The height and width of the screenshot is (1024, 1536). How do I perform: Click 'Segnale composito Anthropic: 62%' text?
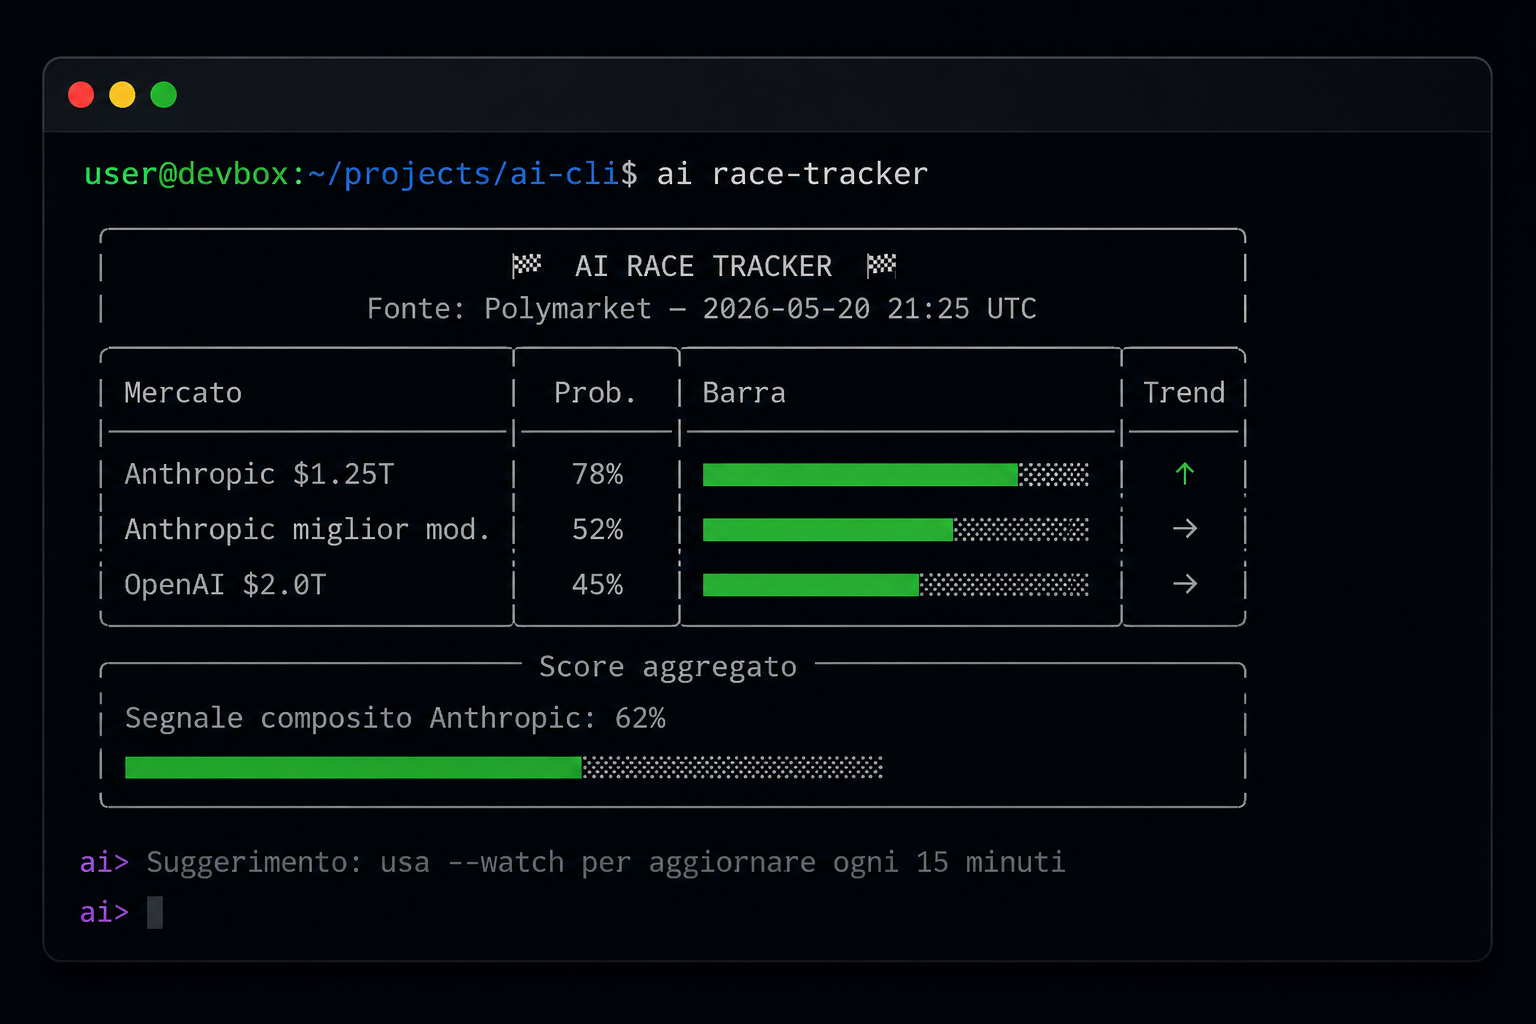(395, 718)
